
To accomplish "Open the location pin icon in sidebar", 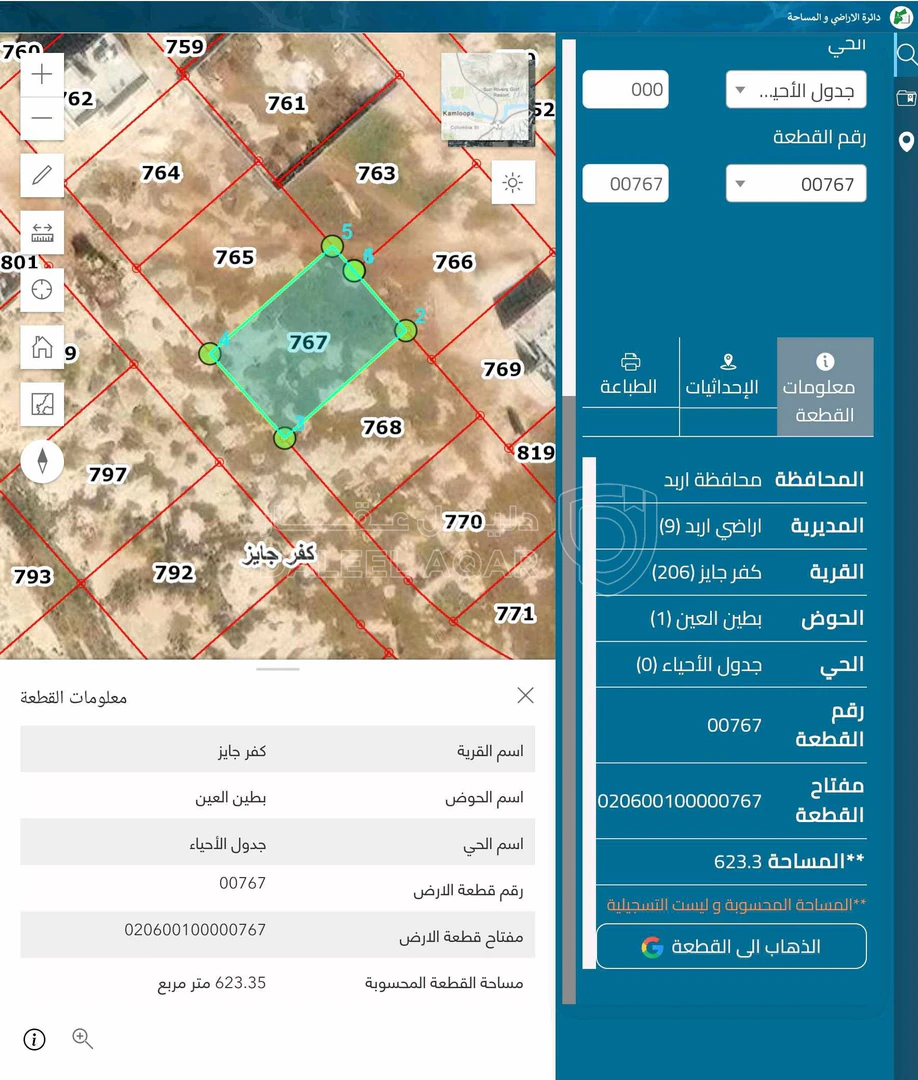I will [x=906, y=142].
